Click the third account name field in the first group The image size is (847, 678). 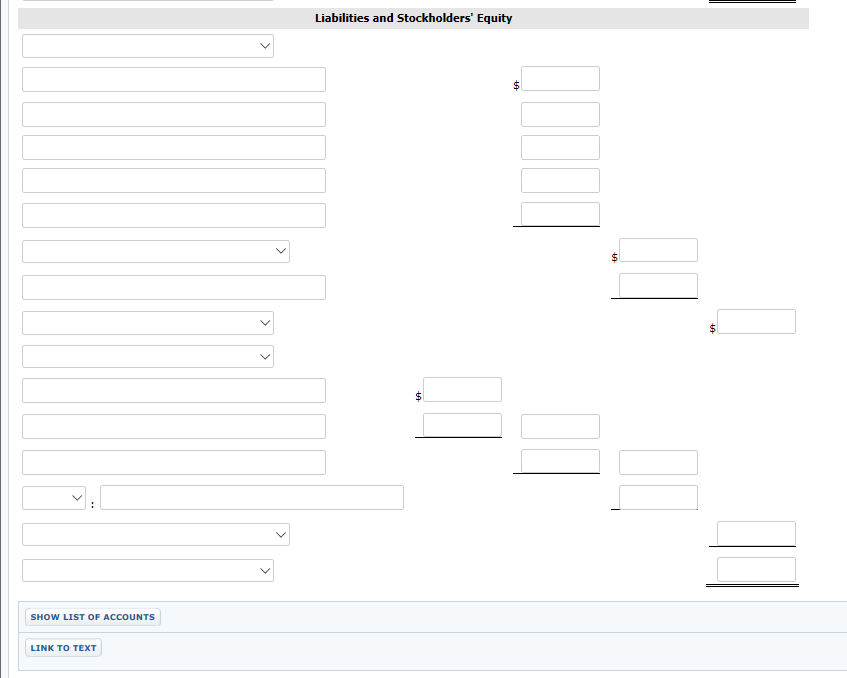174,147
